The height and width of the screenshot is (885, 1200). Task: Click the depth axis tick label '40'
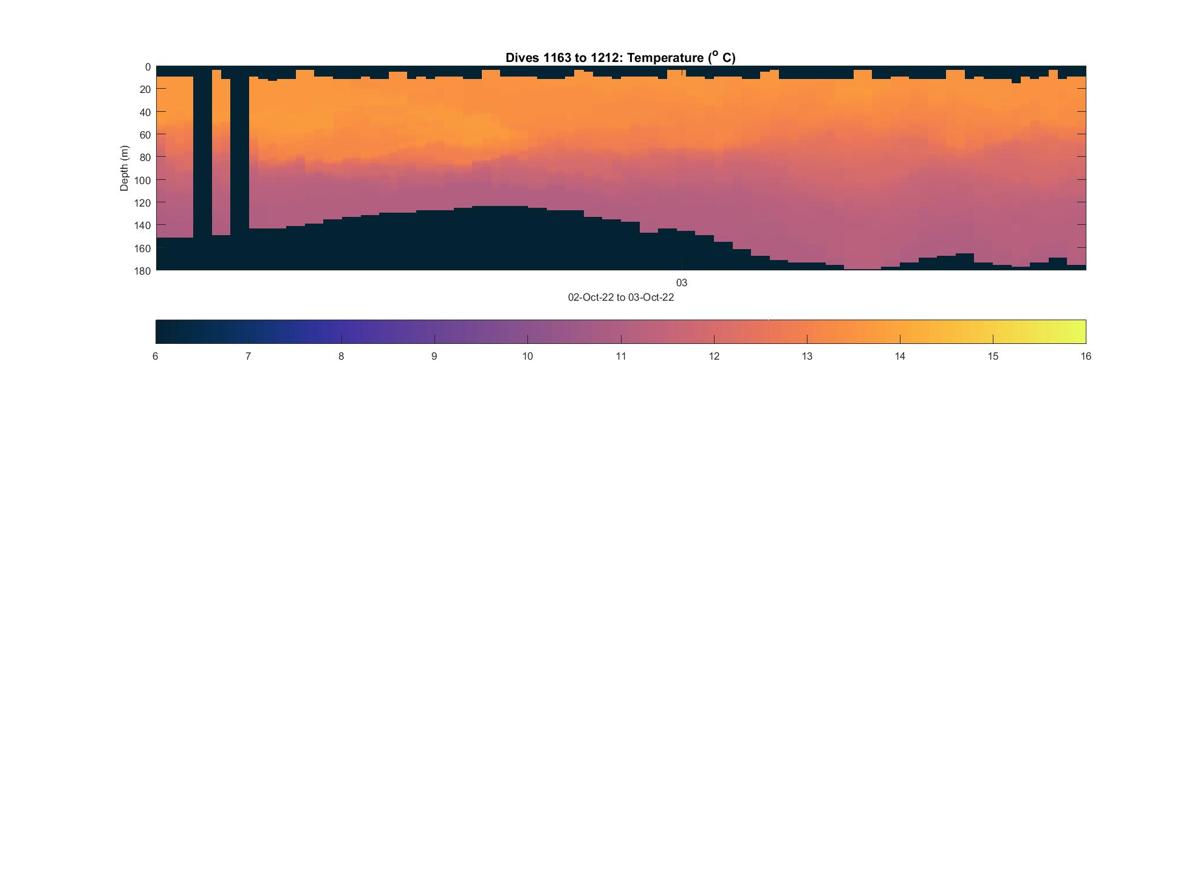coord(145,112)
